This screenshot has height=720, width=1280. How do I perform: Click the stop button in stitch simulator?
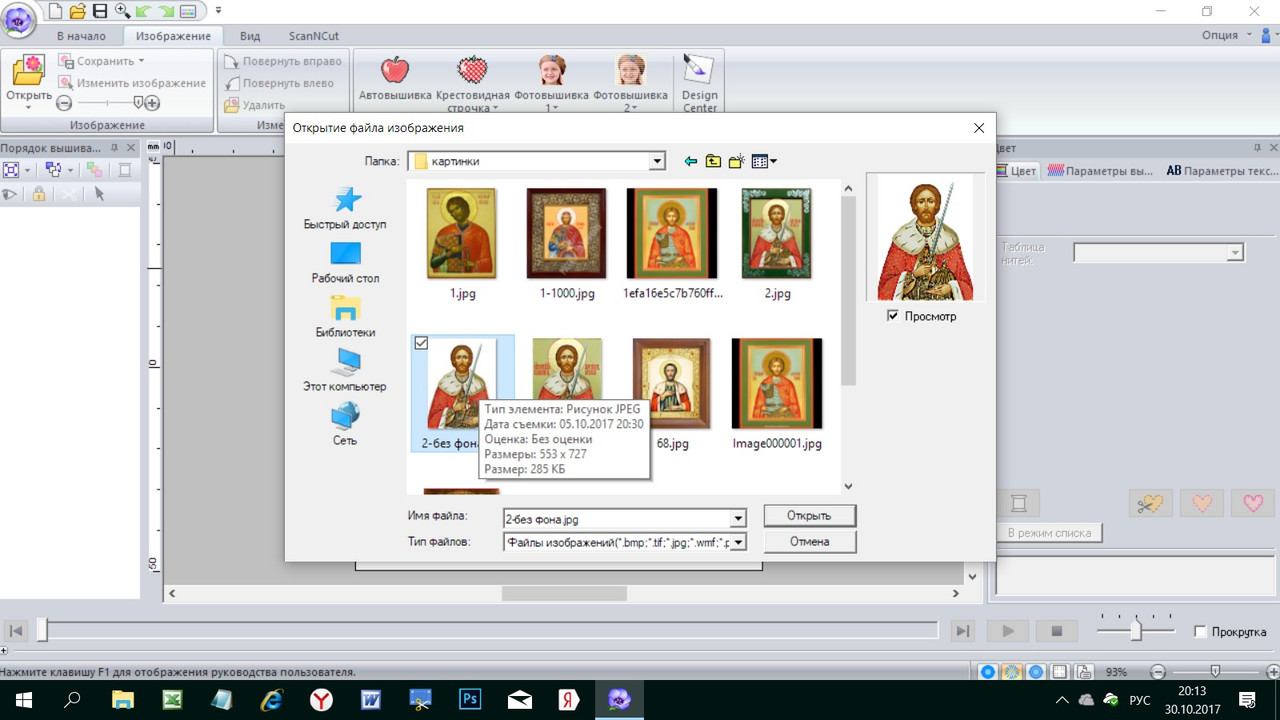(x=1056, y=631)
